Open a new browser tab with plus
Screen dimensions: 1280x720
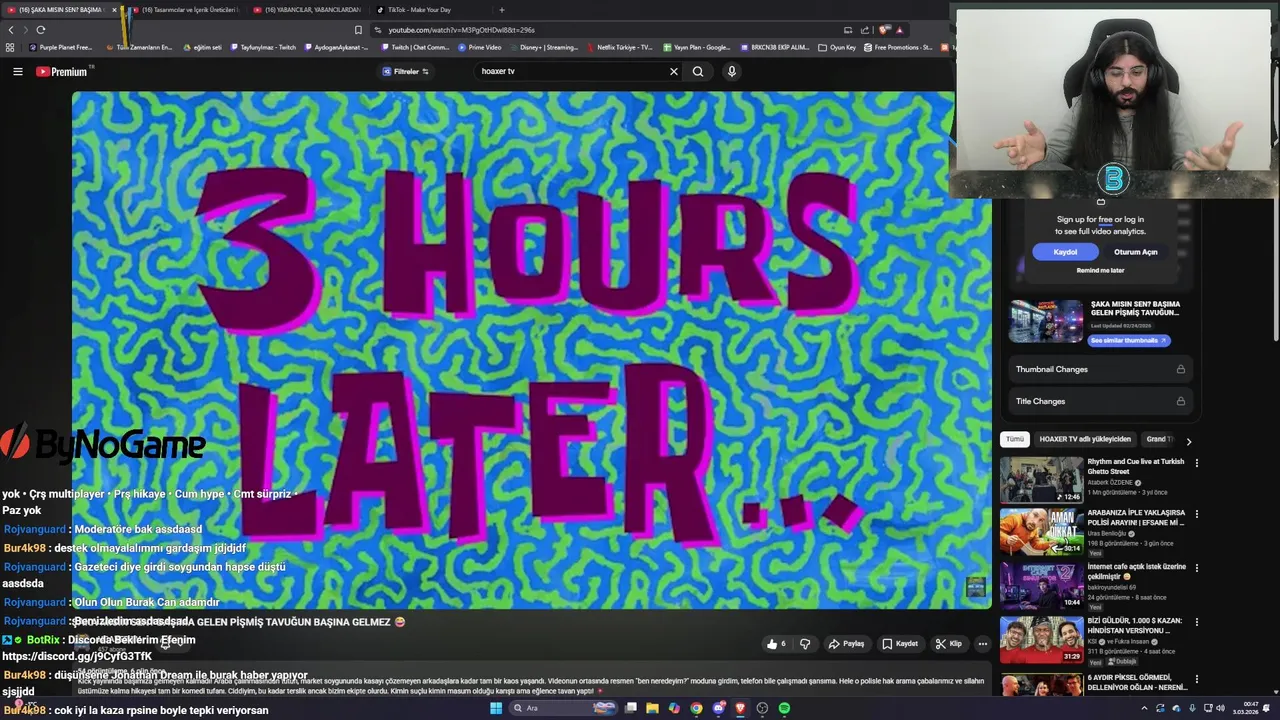[502, 10]
